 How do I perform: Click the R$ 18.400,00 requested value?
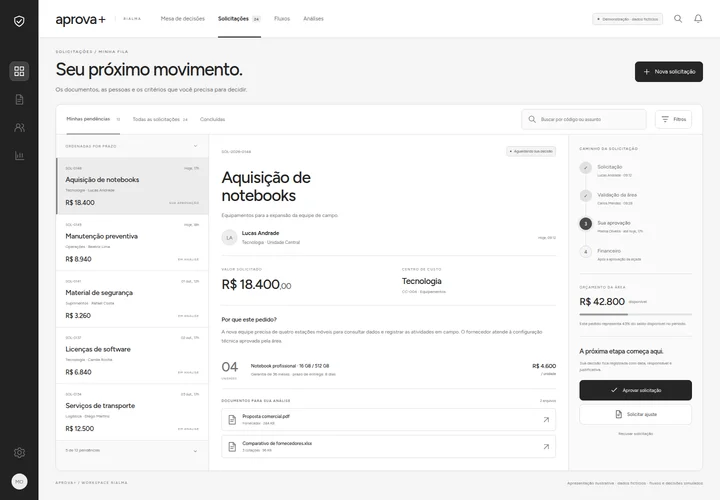(256, 285)
